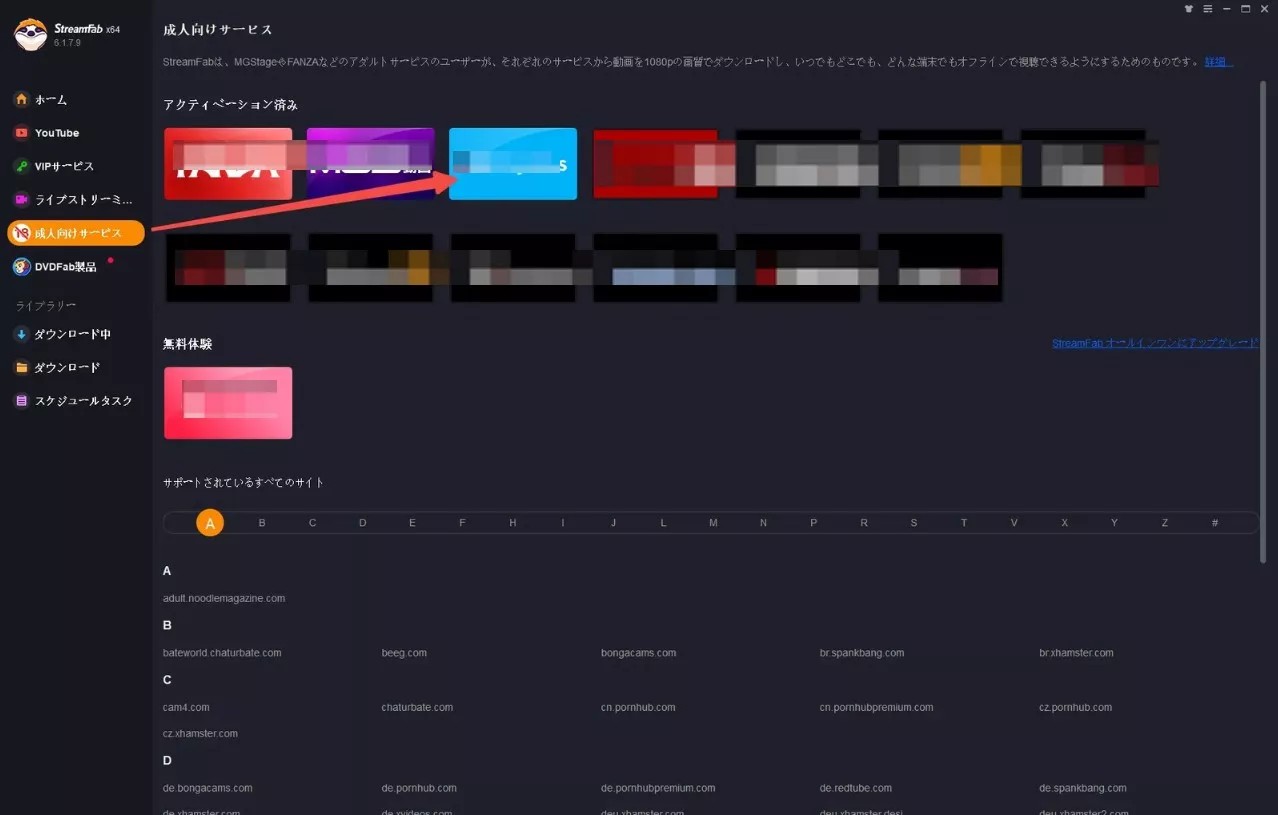Click the 詳細 link after the description
1278x815 pixels.
1218,62
